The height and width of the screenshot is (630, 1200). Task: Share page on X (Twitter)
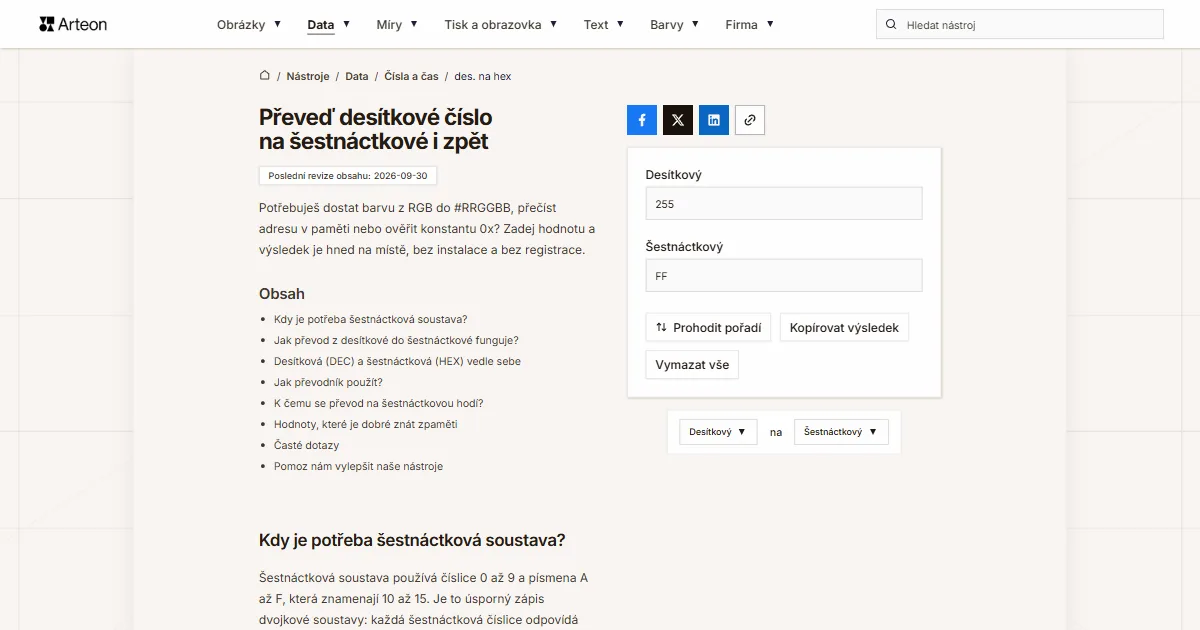click(678, 120)
